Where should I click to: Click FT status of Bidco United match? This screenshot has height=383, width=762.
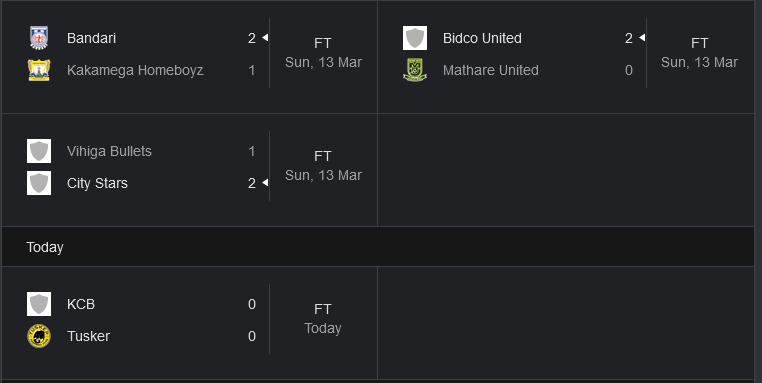(699, 43)
